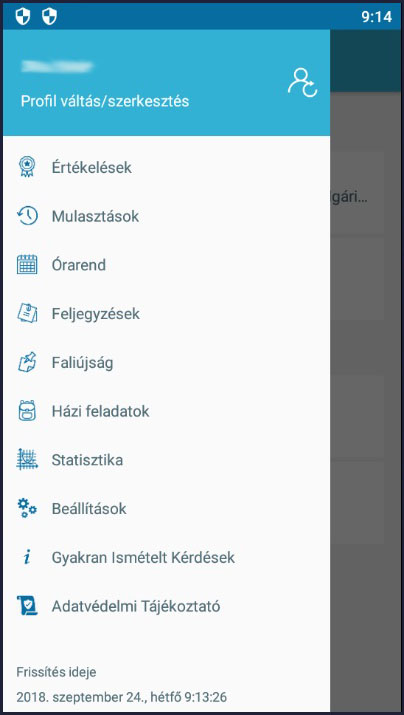This screenshot has width=404, height=715.
Task: Click the Beállítások gears icon
Action: tap(27, 508)
